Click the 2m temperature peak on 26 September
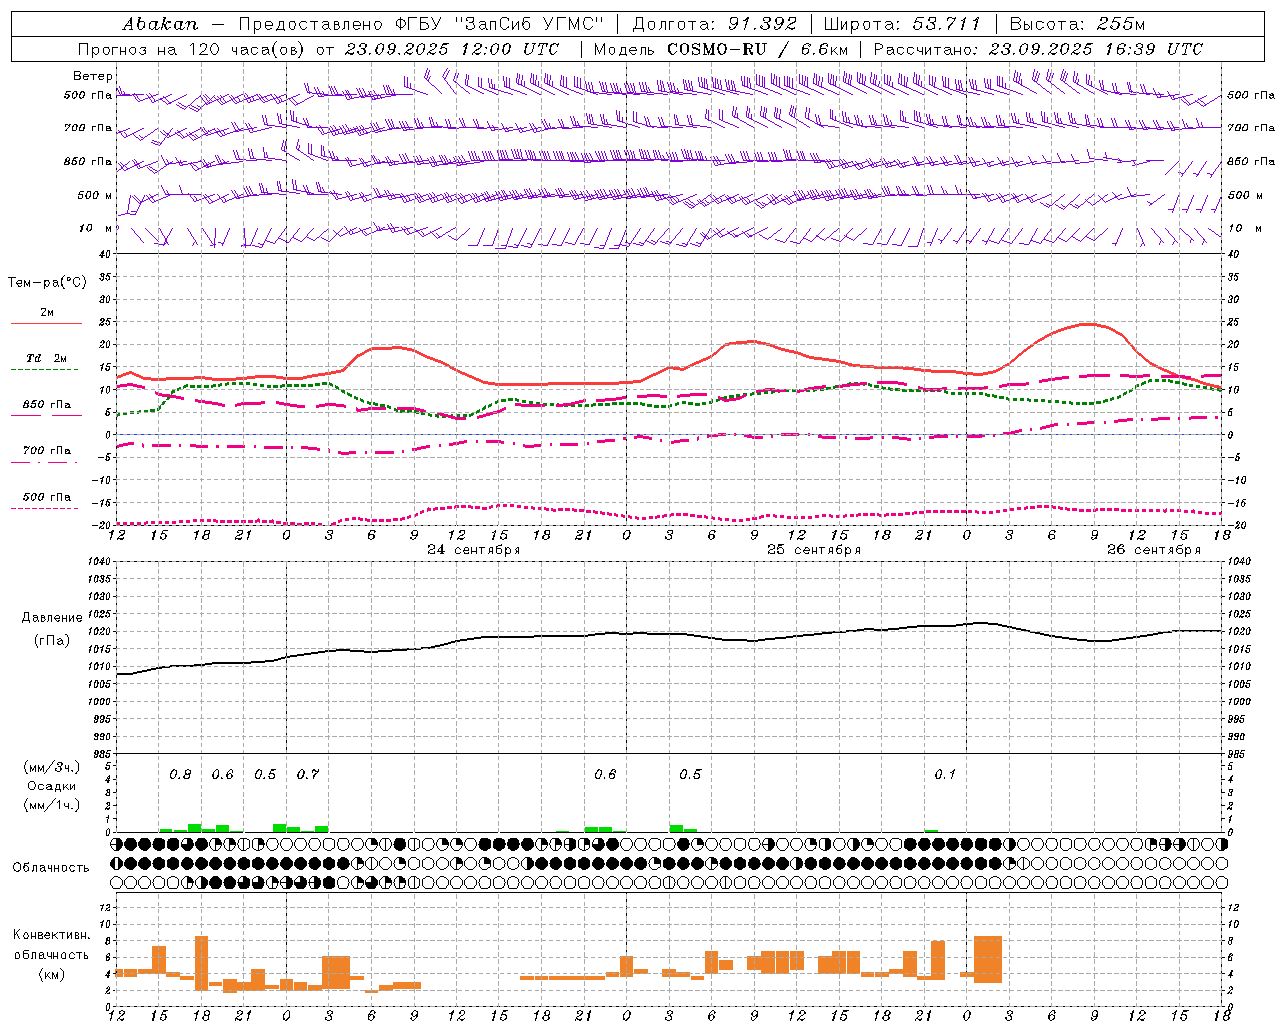The image size is (1280, 1024). coord(1090,324)
